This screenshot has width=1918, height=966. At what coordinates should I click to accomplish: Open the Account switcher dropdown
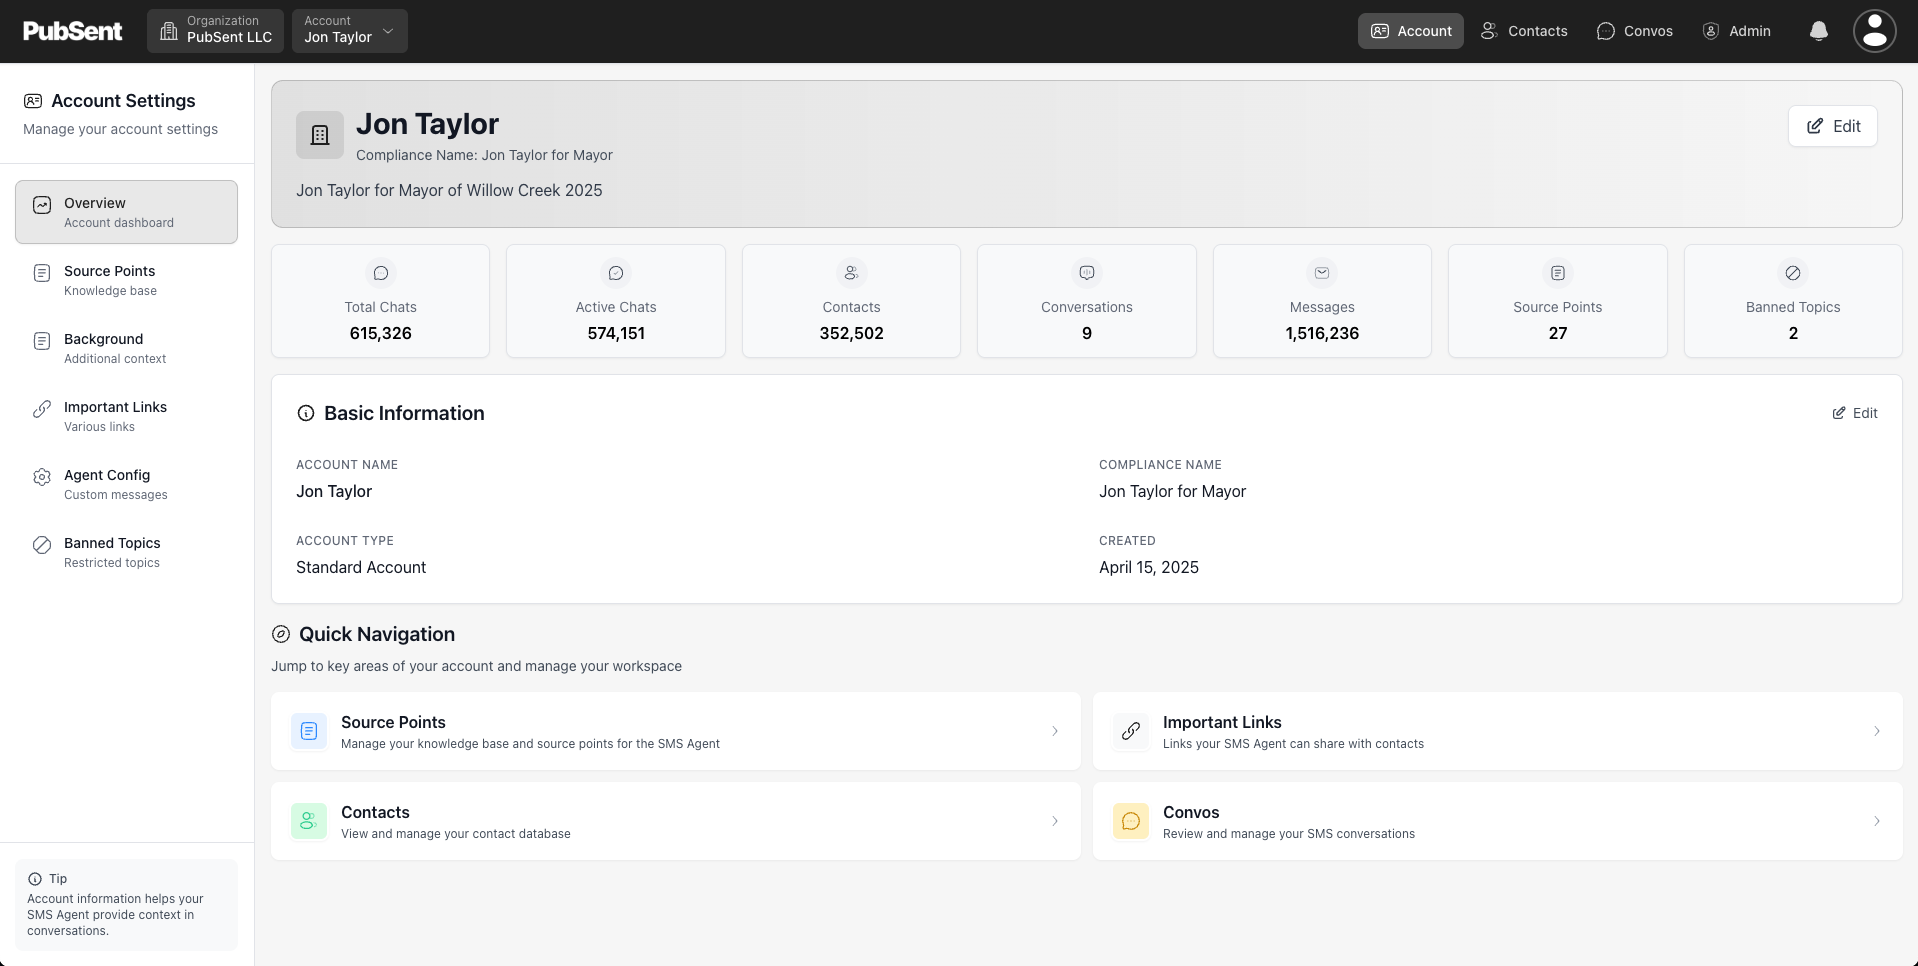pos(349,30)
